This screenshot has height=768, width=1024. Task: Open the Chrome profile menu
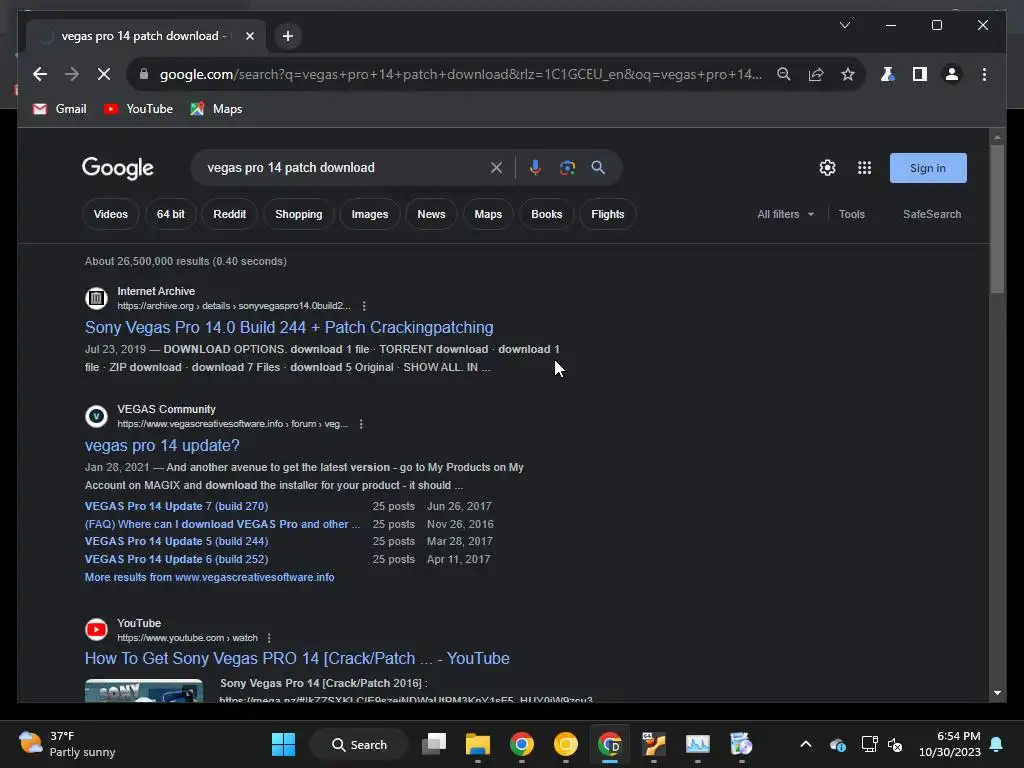952,74
